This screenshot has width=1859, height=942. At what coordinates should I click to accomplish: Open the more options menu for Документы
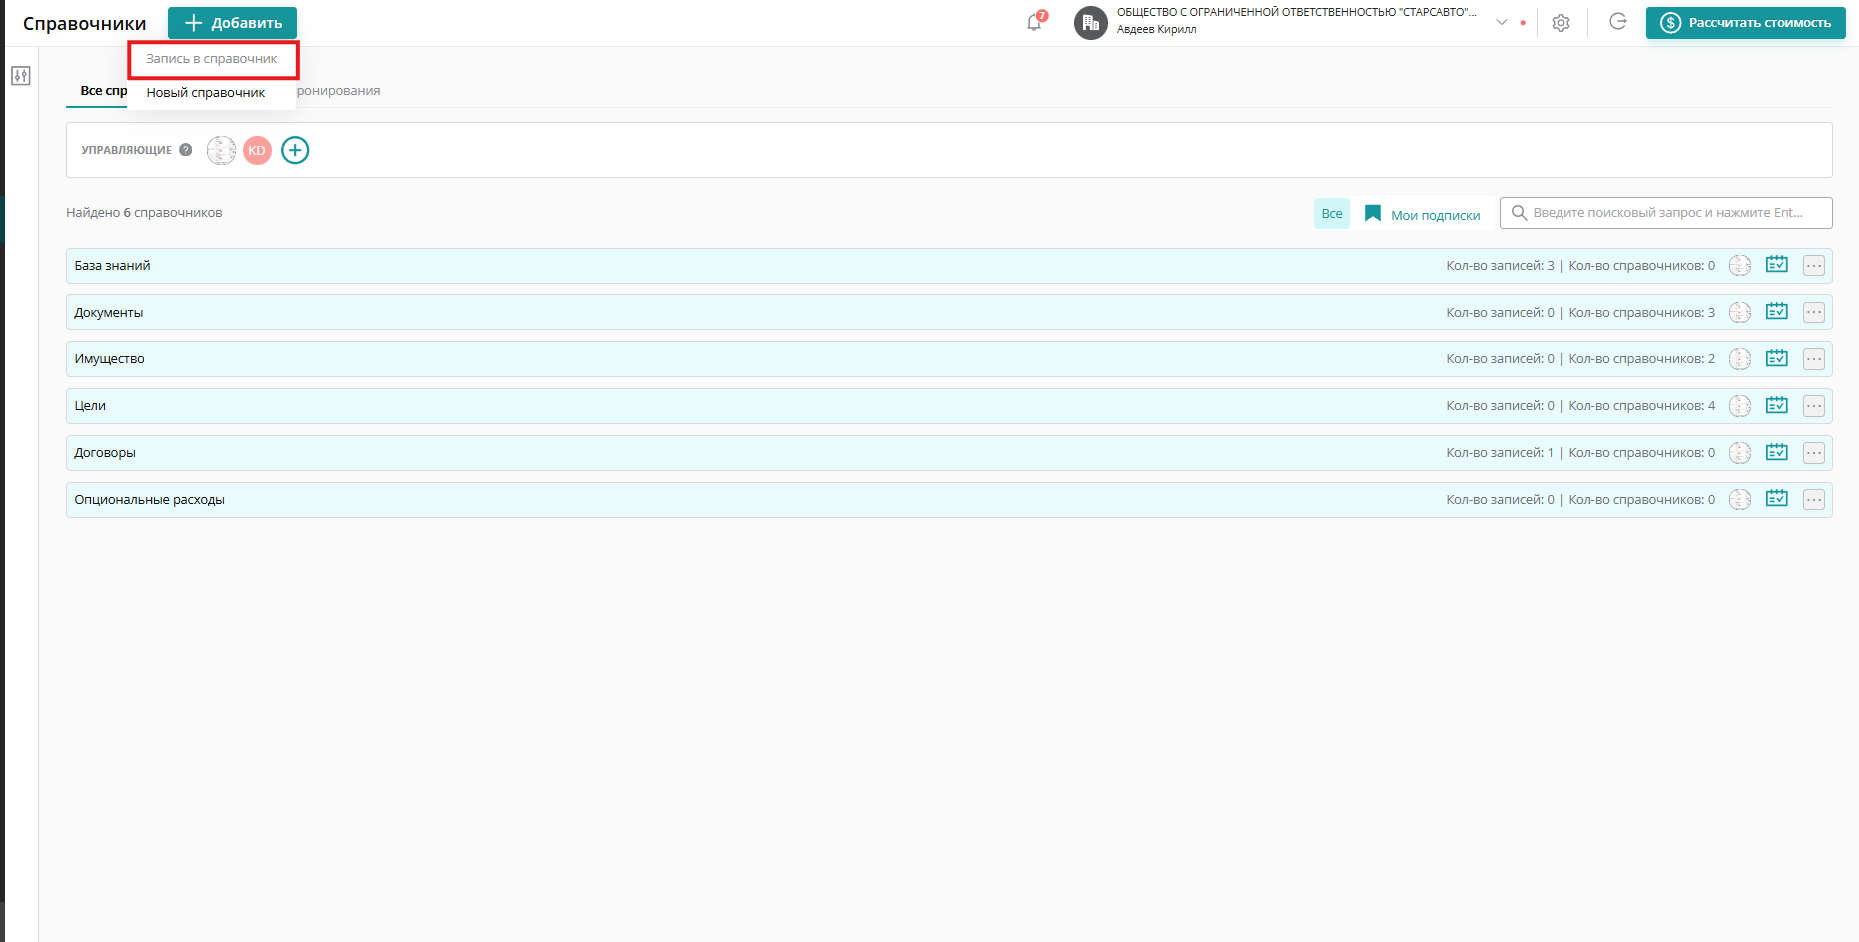click(x=1813, y=312)
